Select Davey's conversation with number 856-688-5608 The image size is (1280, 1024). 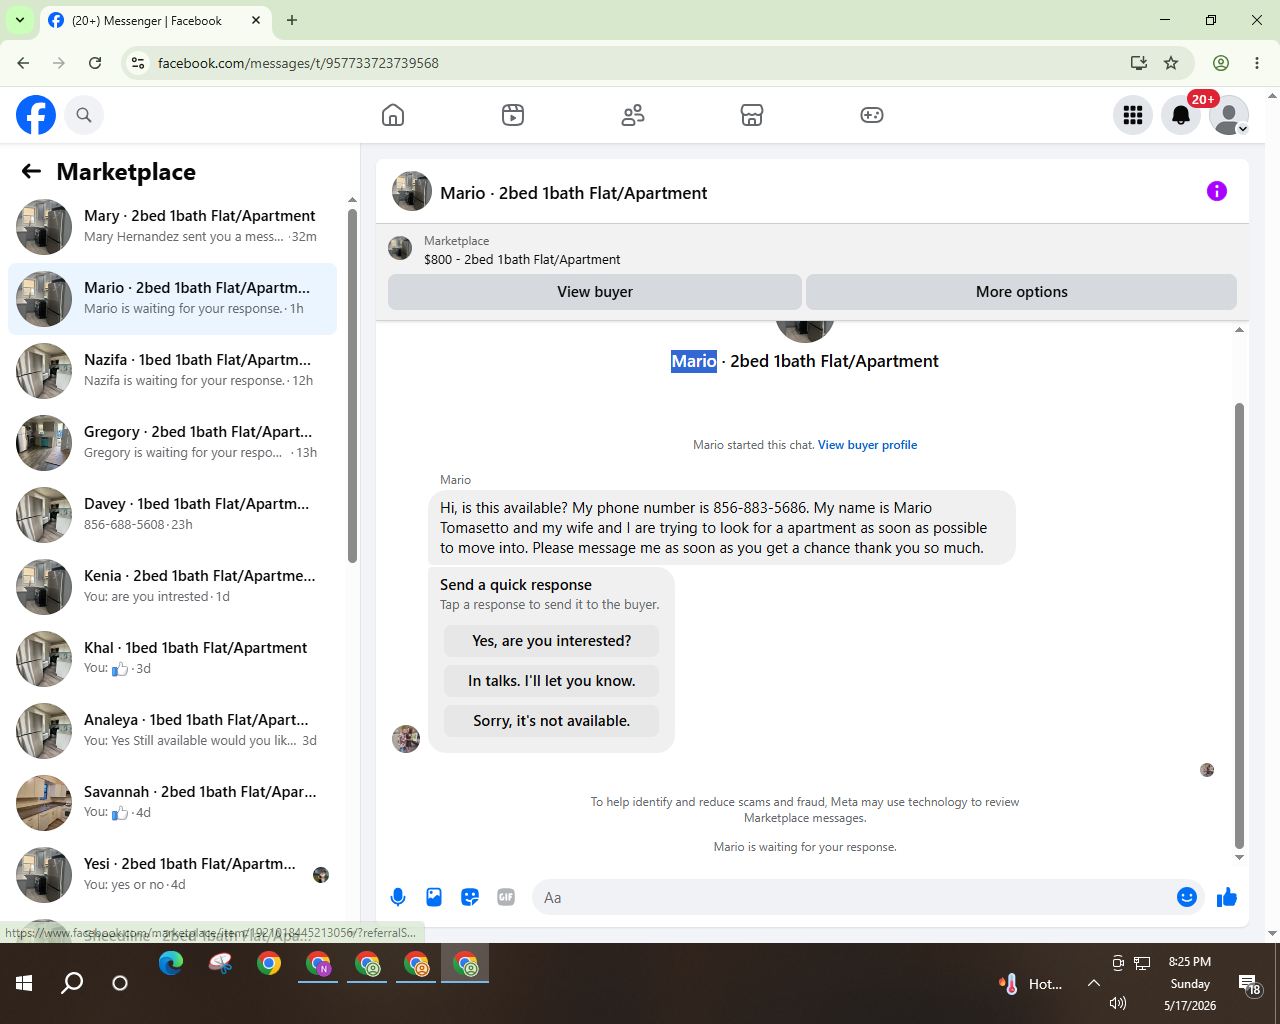(x=172, y=515)
